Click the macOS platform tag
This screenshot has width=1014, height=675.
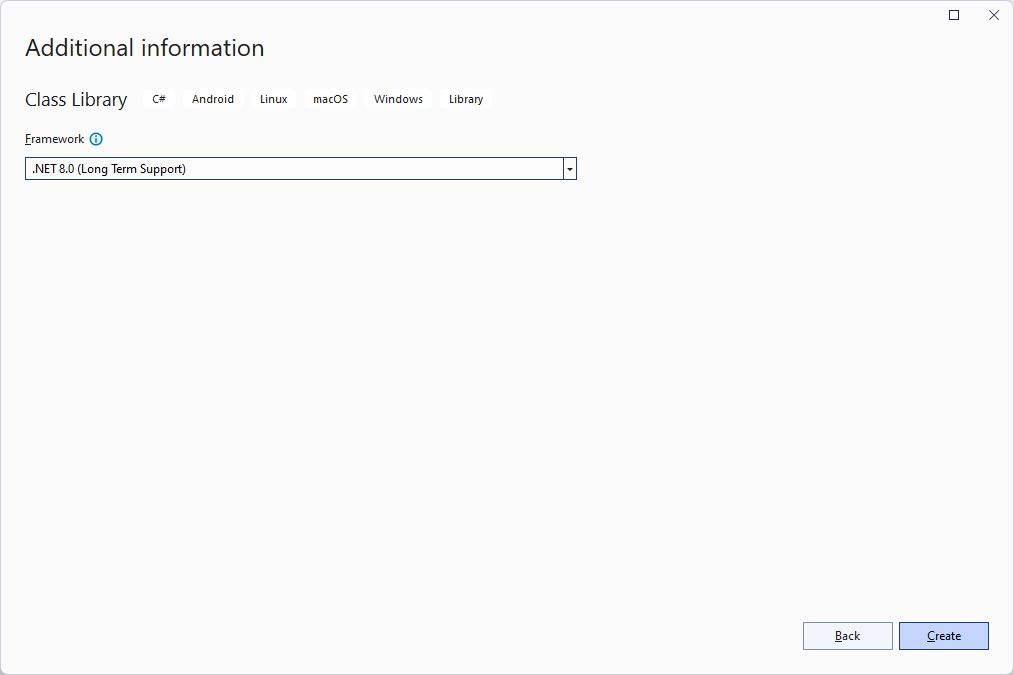click(x=330, y=98)
